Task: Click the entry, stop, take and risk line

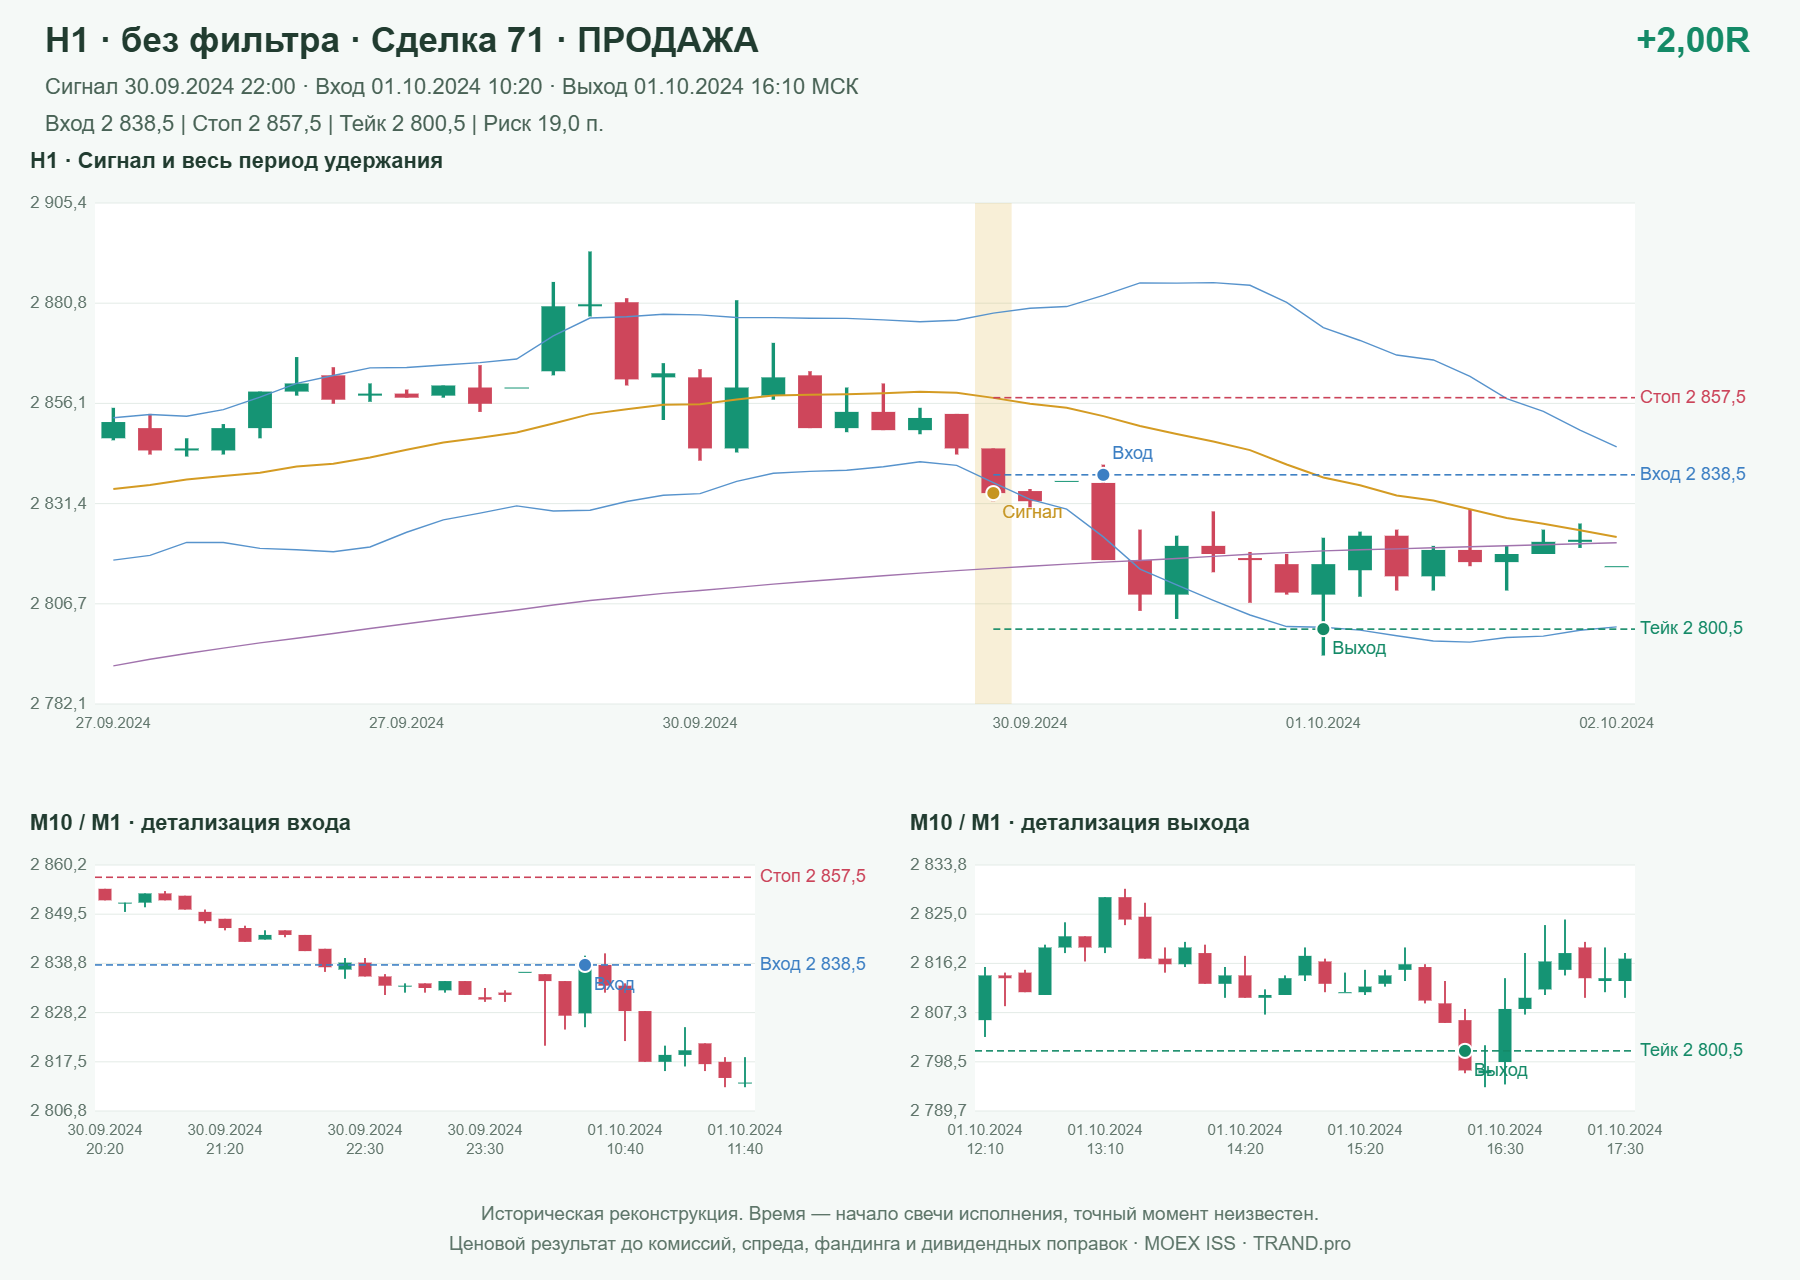Action: coord(324,124)
